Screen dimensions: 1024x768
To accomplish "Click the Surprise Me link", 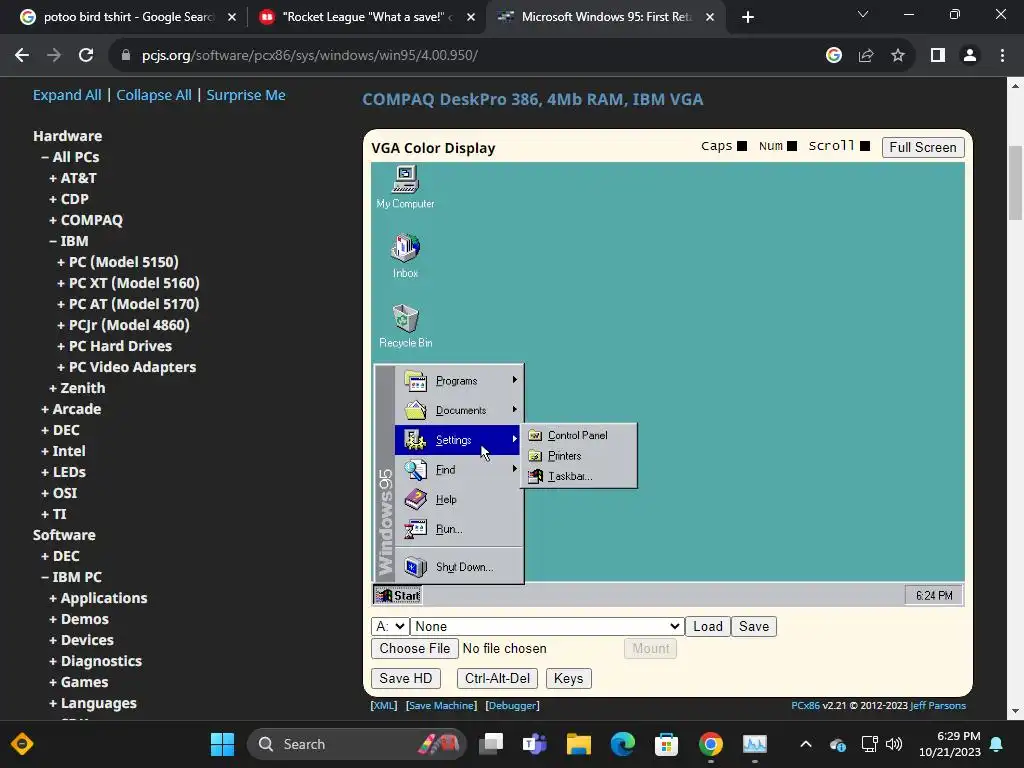I will point(246,95).
